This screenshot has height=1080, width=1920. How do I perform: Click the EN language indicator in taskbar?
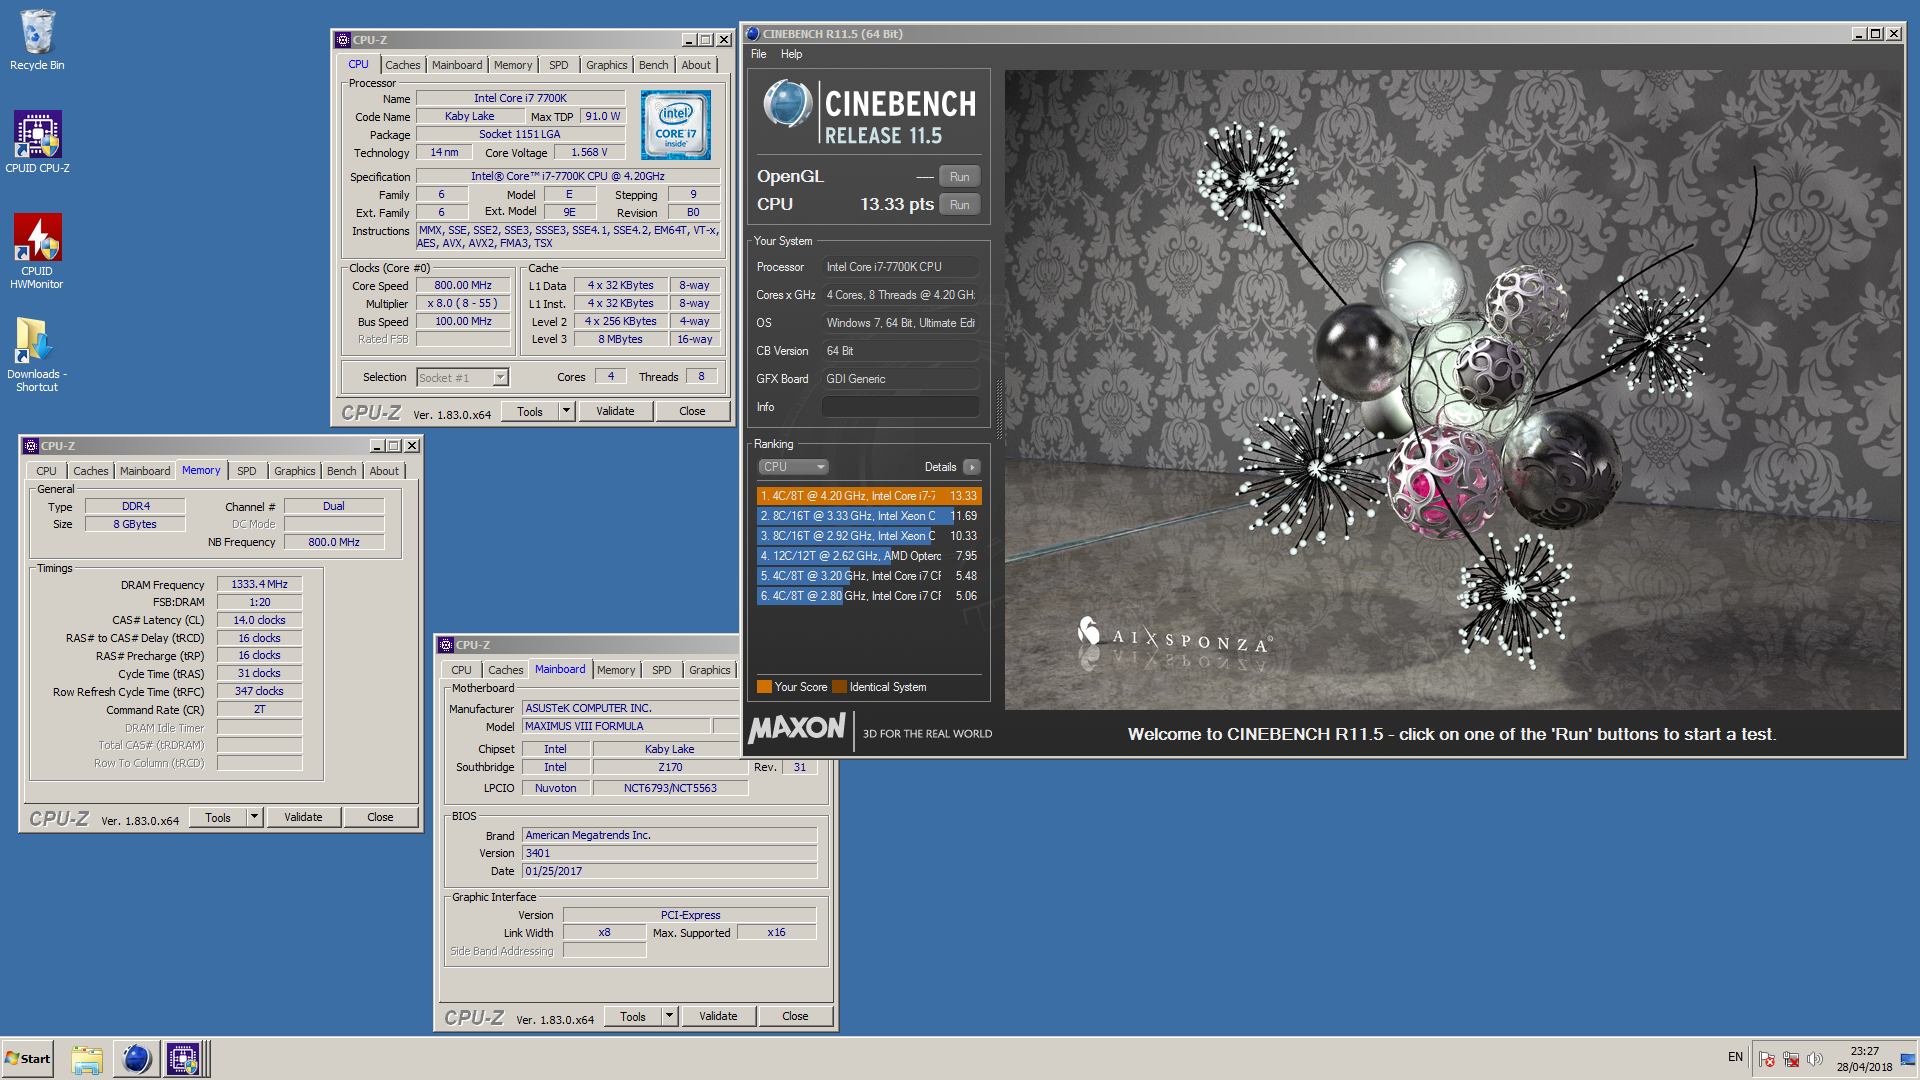(x=1735, y=1057)
